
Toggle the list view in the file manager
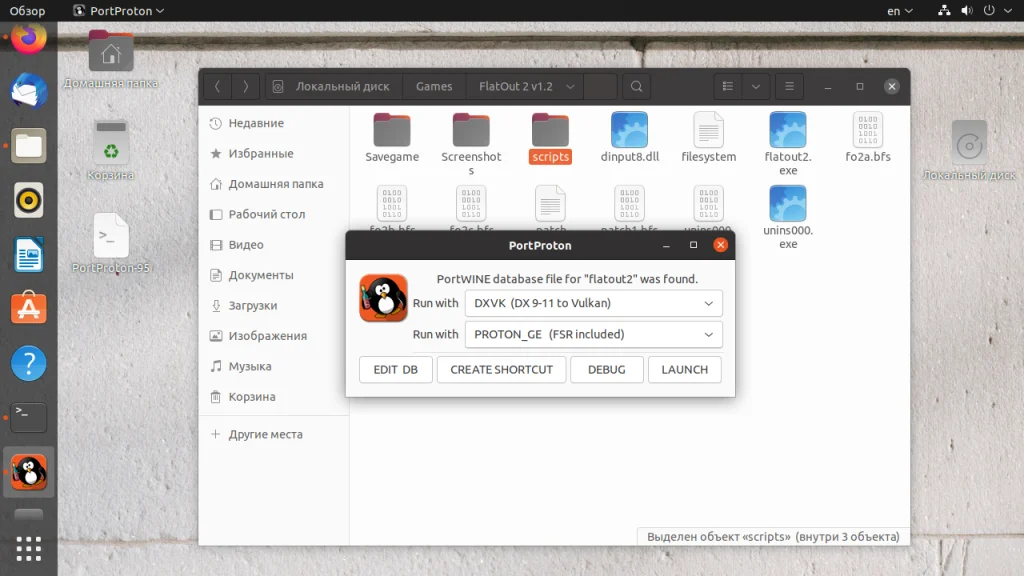click(x=726, y=86)
